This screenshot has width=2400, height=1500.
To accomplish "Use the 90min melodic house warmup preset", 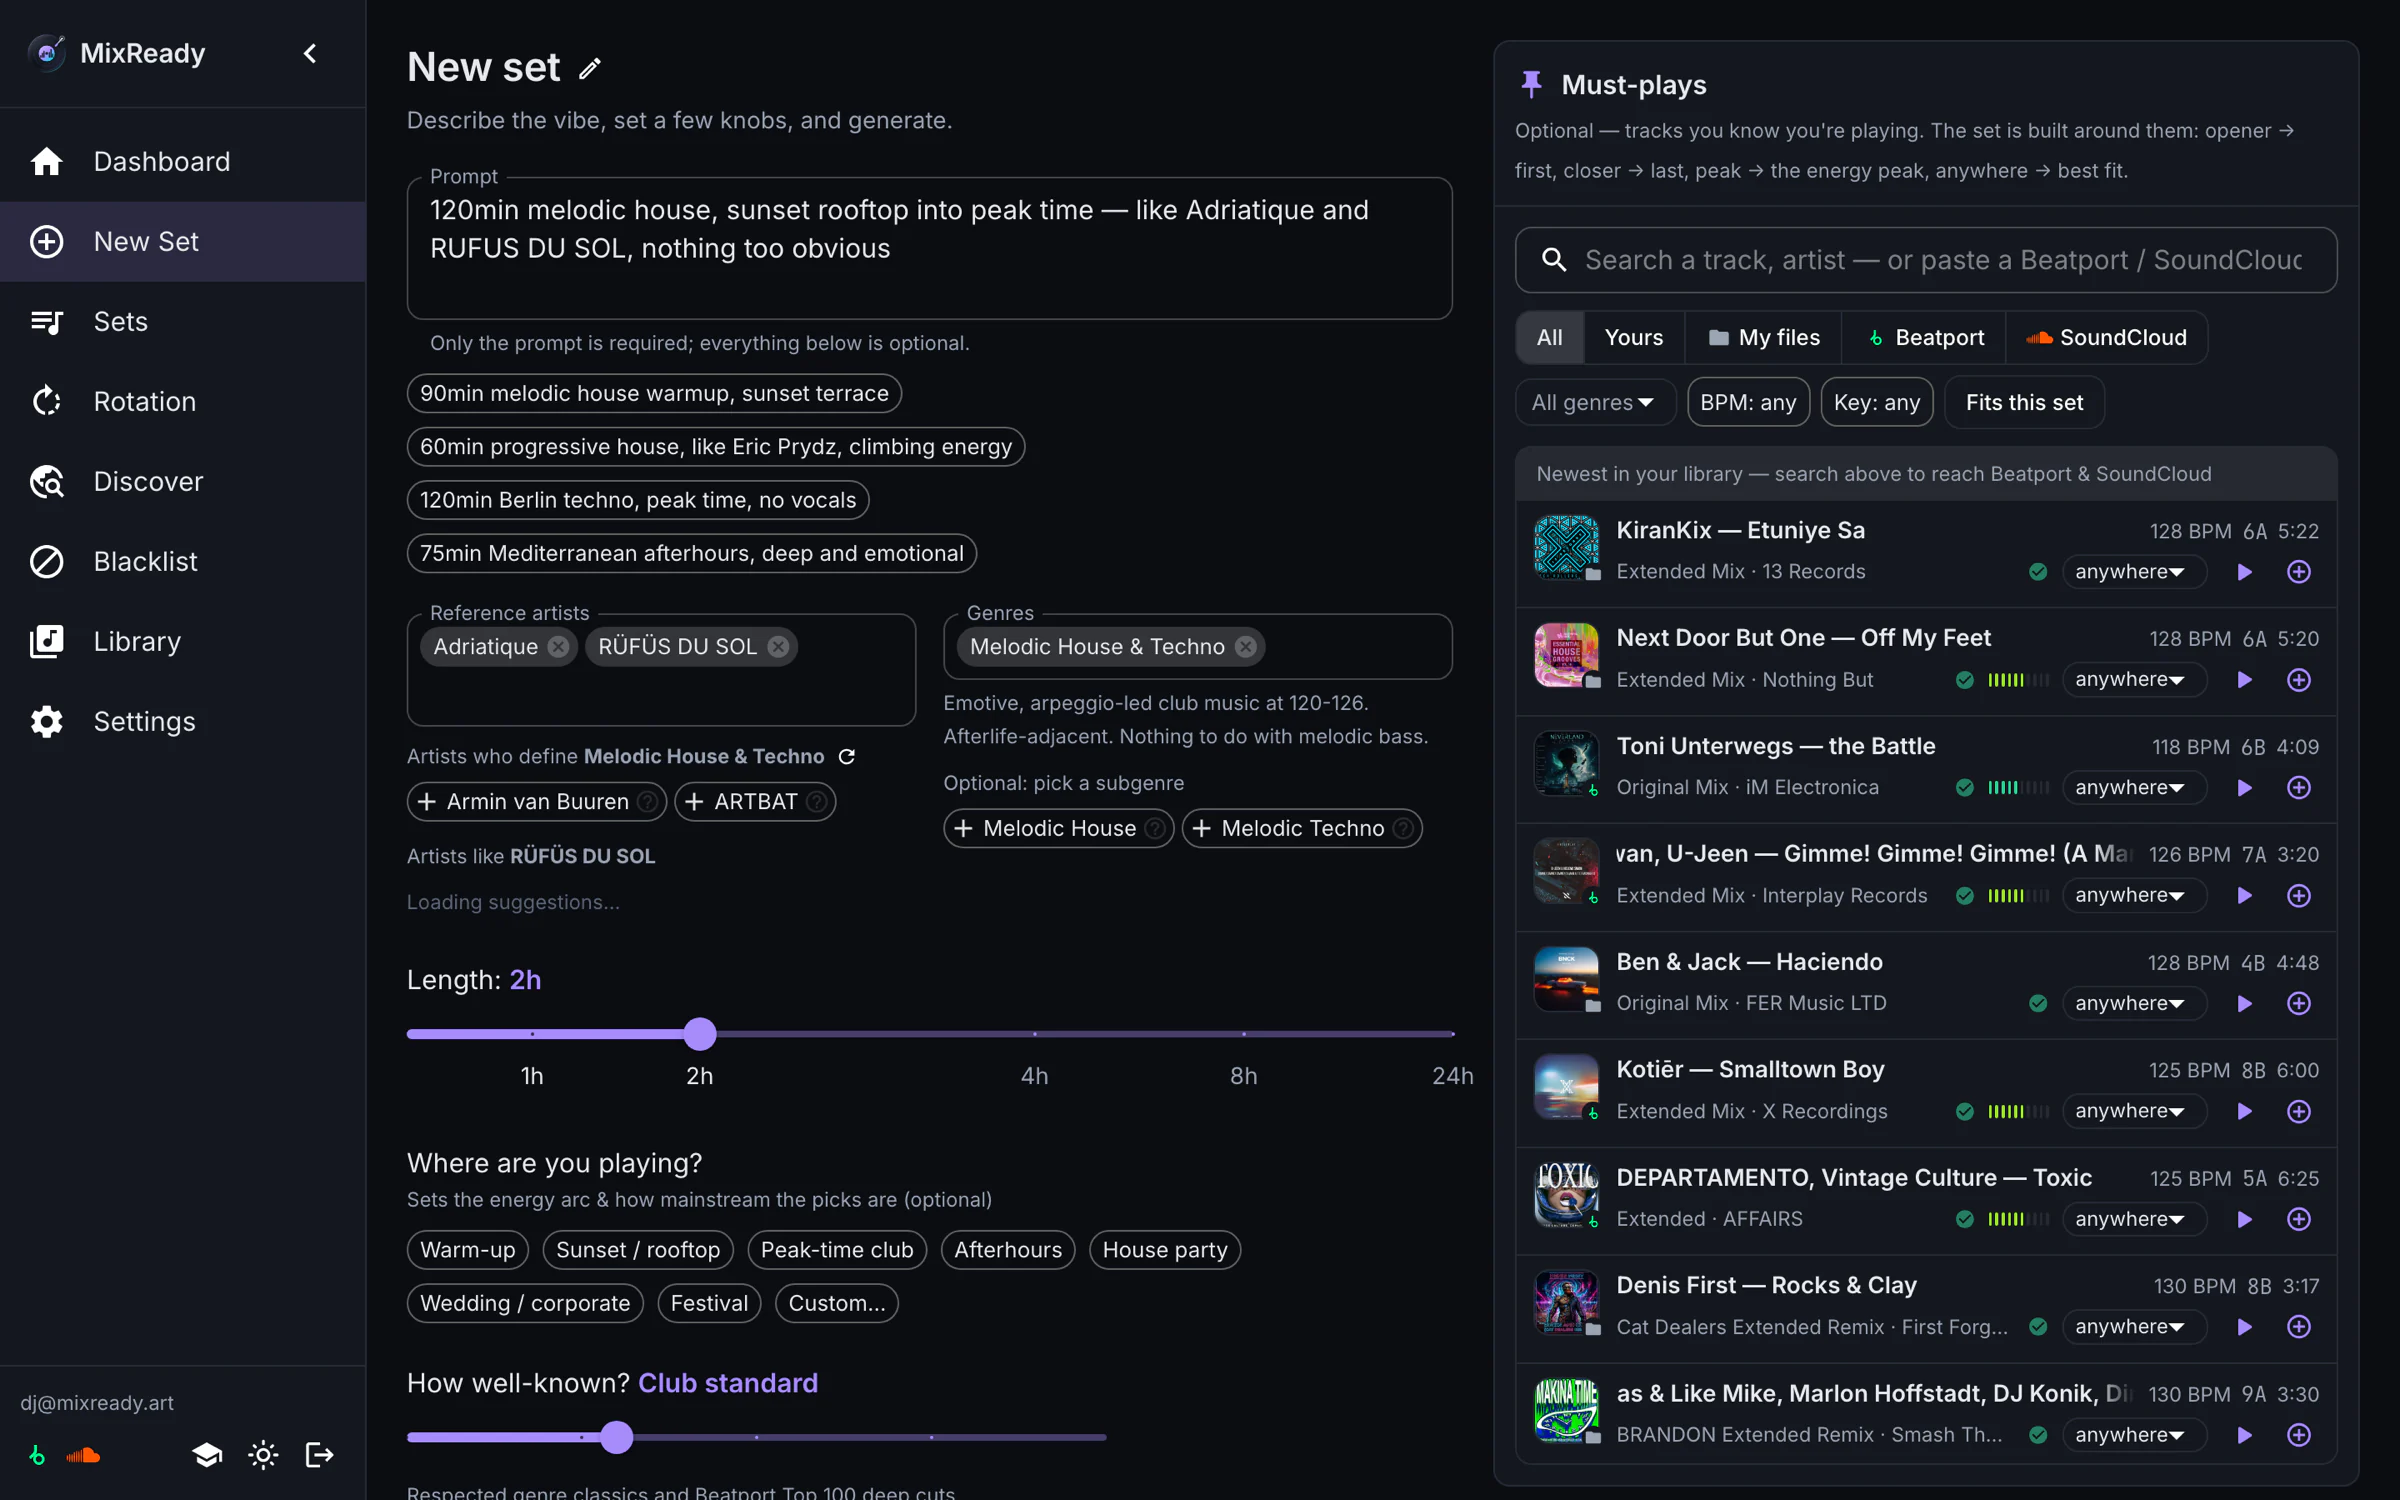I will tap(654, 394).
